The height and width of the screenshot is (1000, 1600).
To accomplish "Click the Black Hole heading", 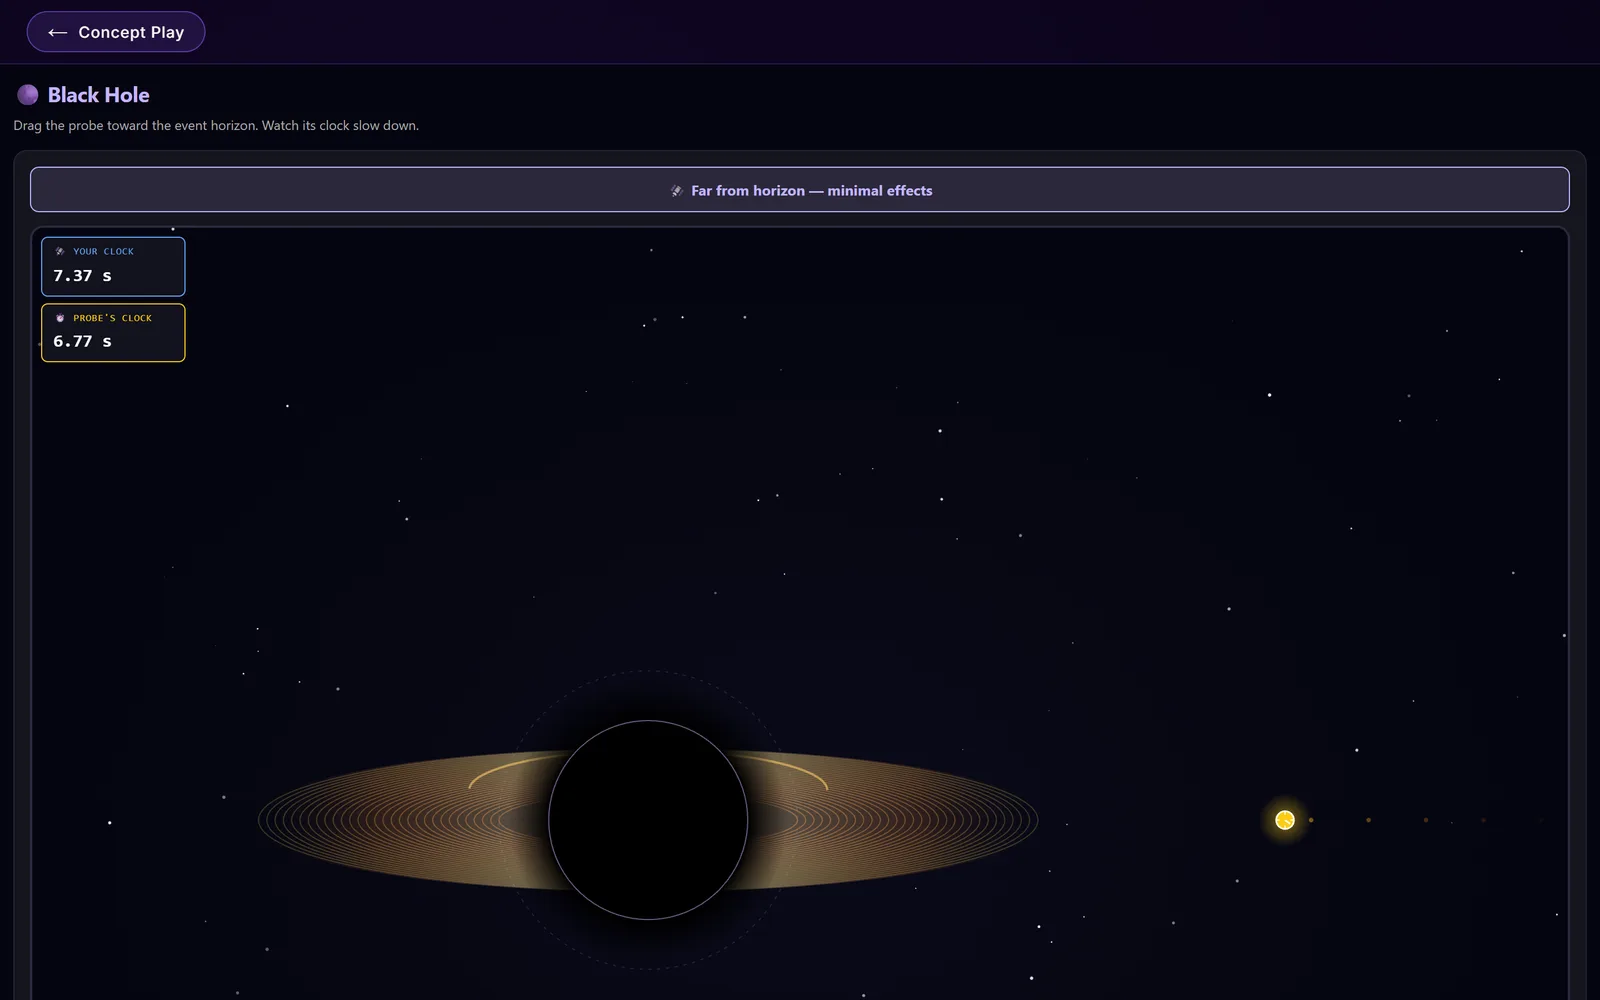I will [99, 95].
